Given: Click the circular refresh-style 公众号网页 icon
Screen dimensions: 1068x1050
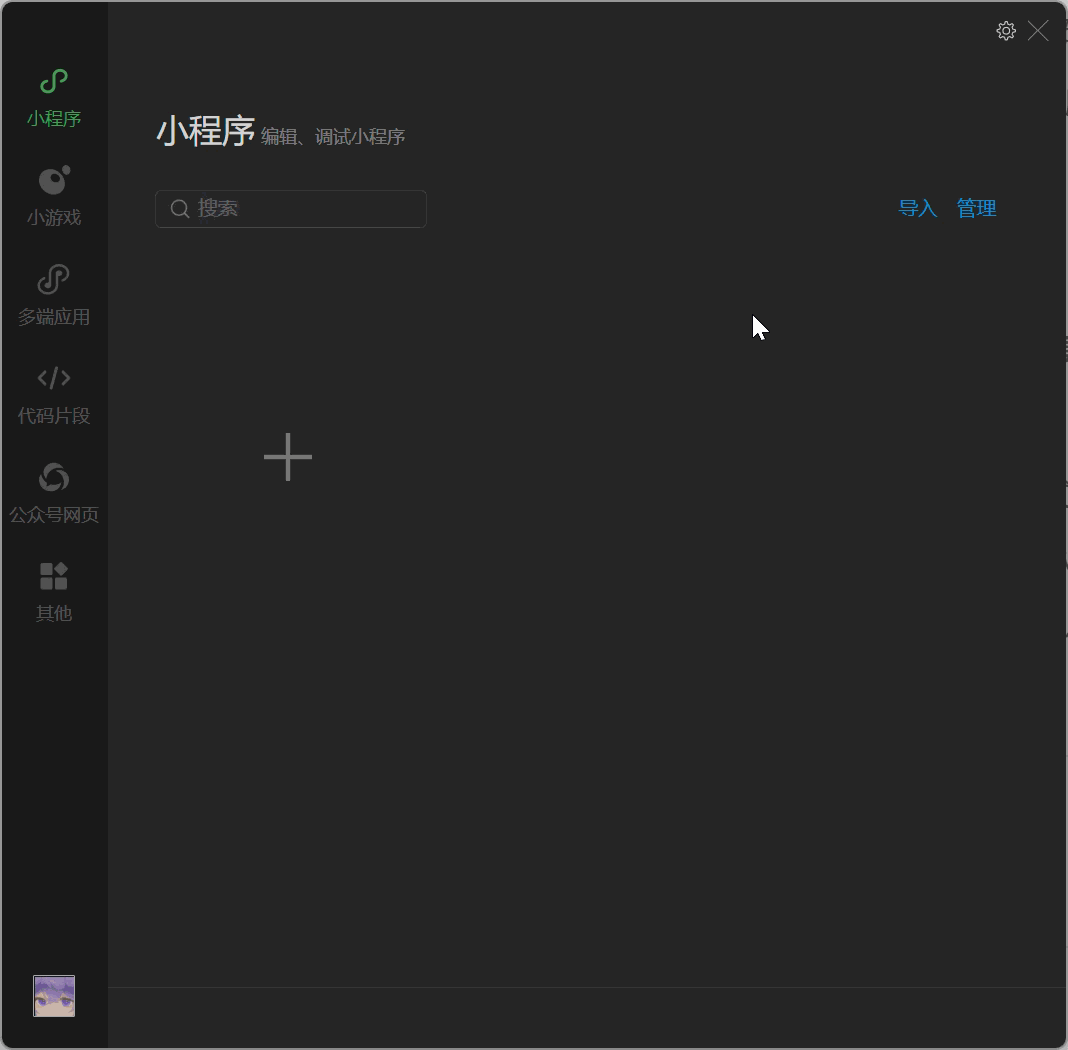Looking at the screenshot, I should click(53, 477).
